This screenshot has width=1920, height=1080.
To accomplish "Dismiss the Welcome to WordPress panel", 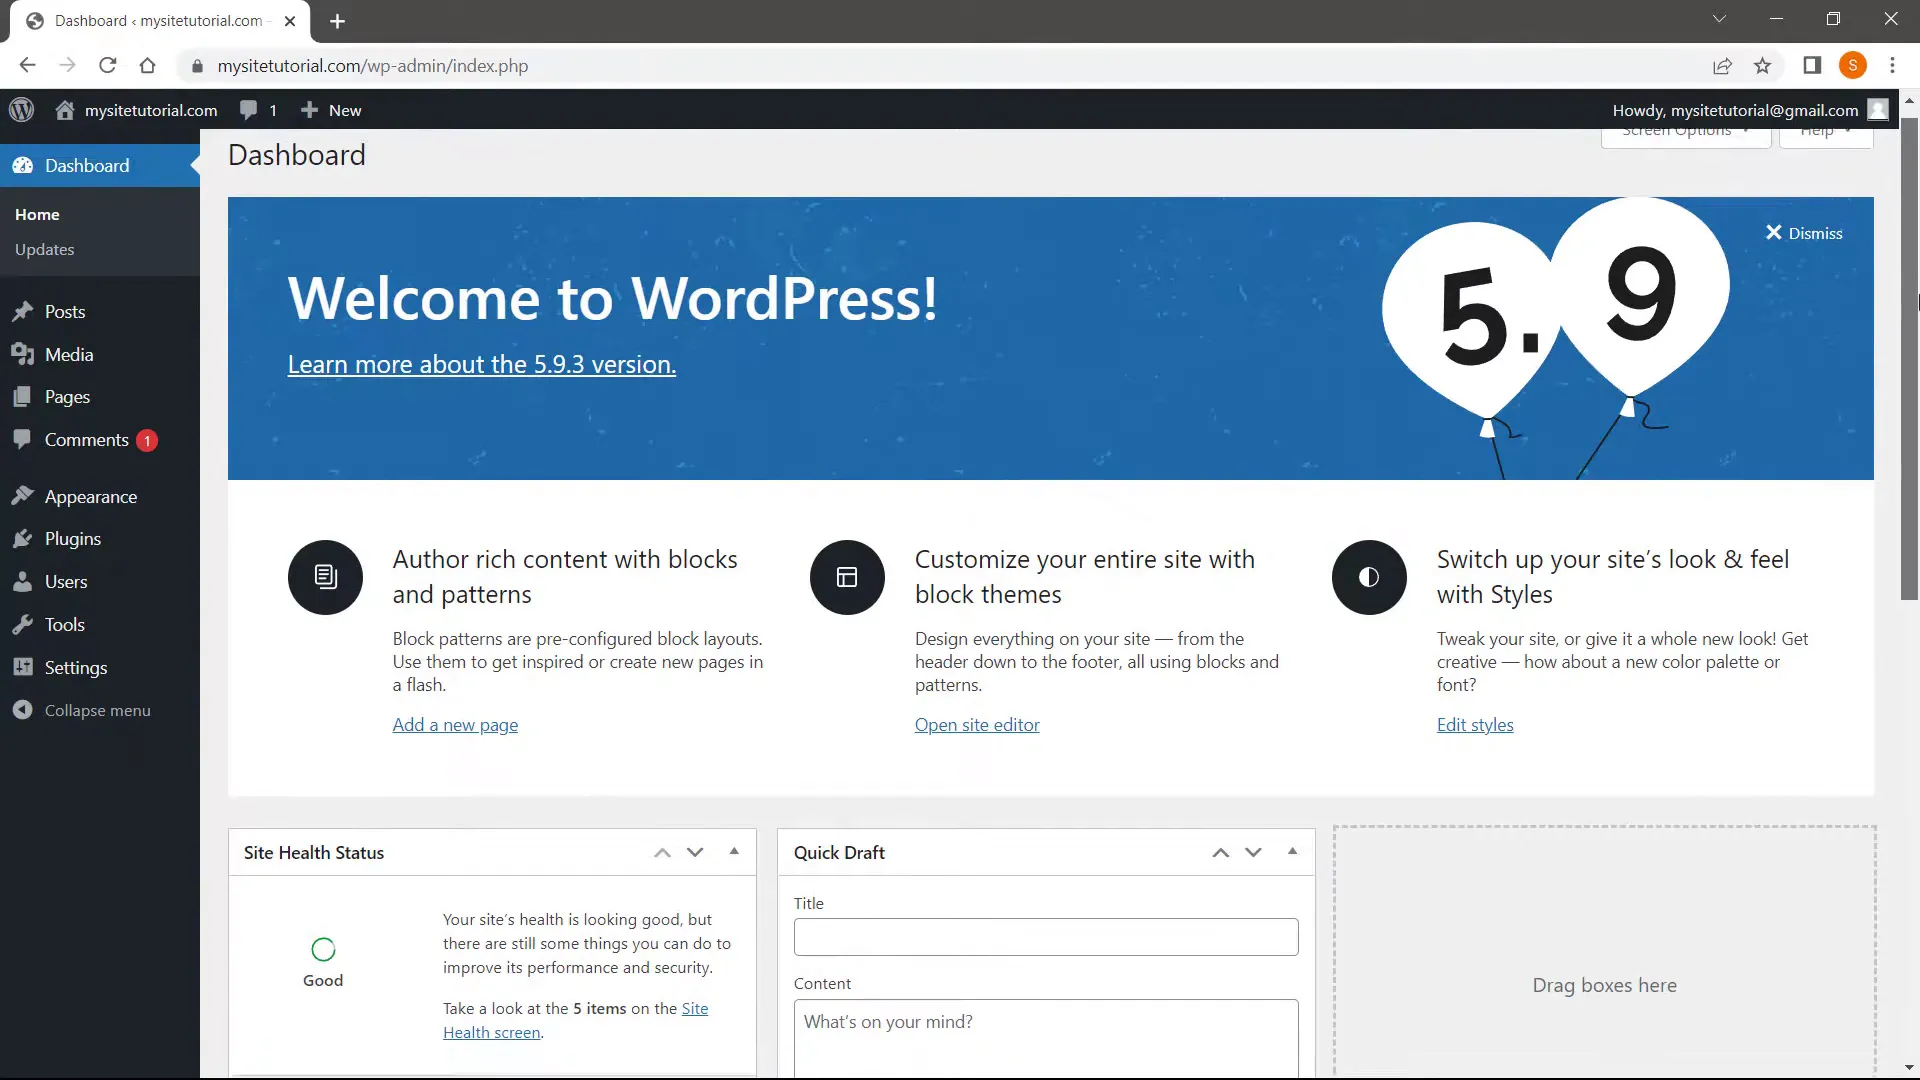I will click(1804, 233).
